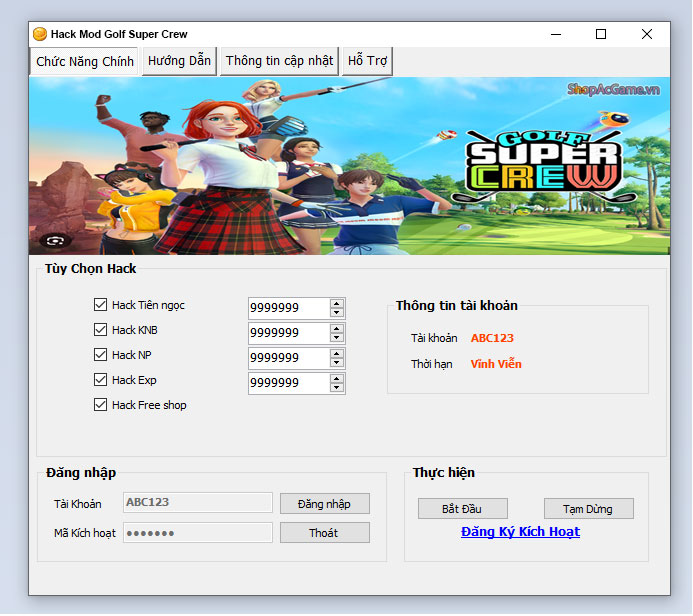Click the Vĩnh Viễn expiry text
Viewport: 693px width, 616px height.
(496, 364)
